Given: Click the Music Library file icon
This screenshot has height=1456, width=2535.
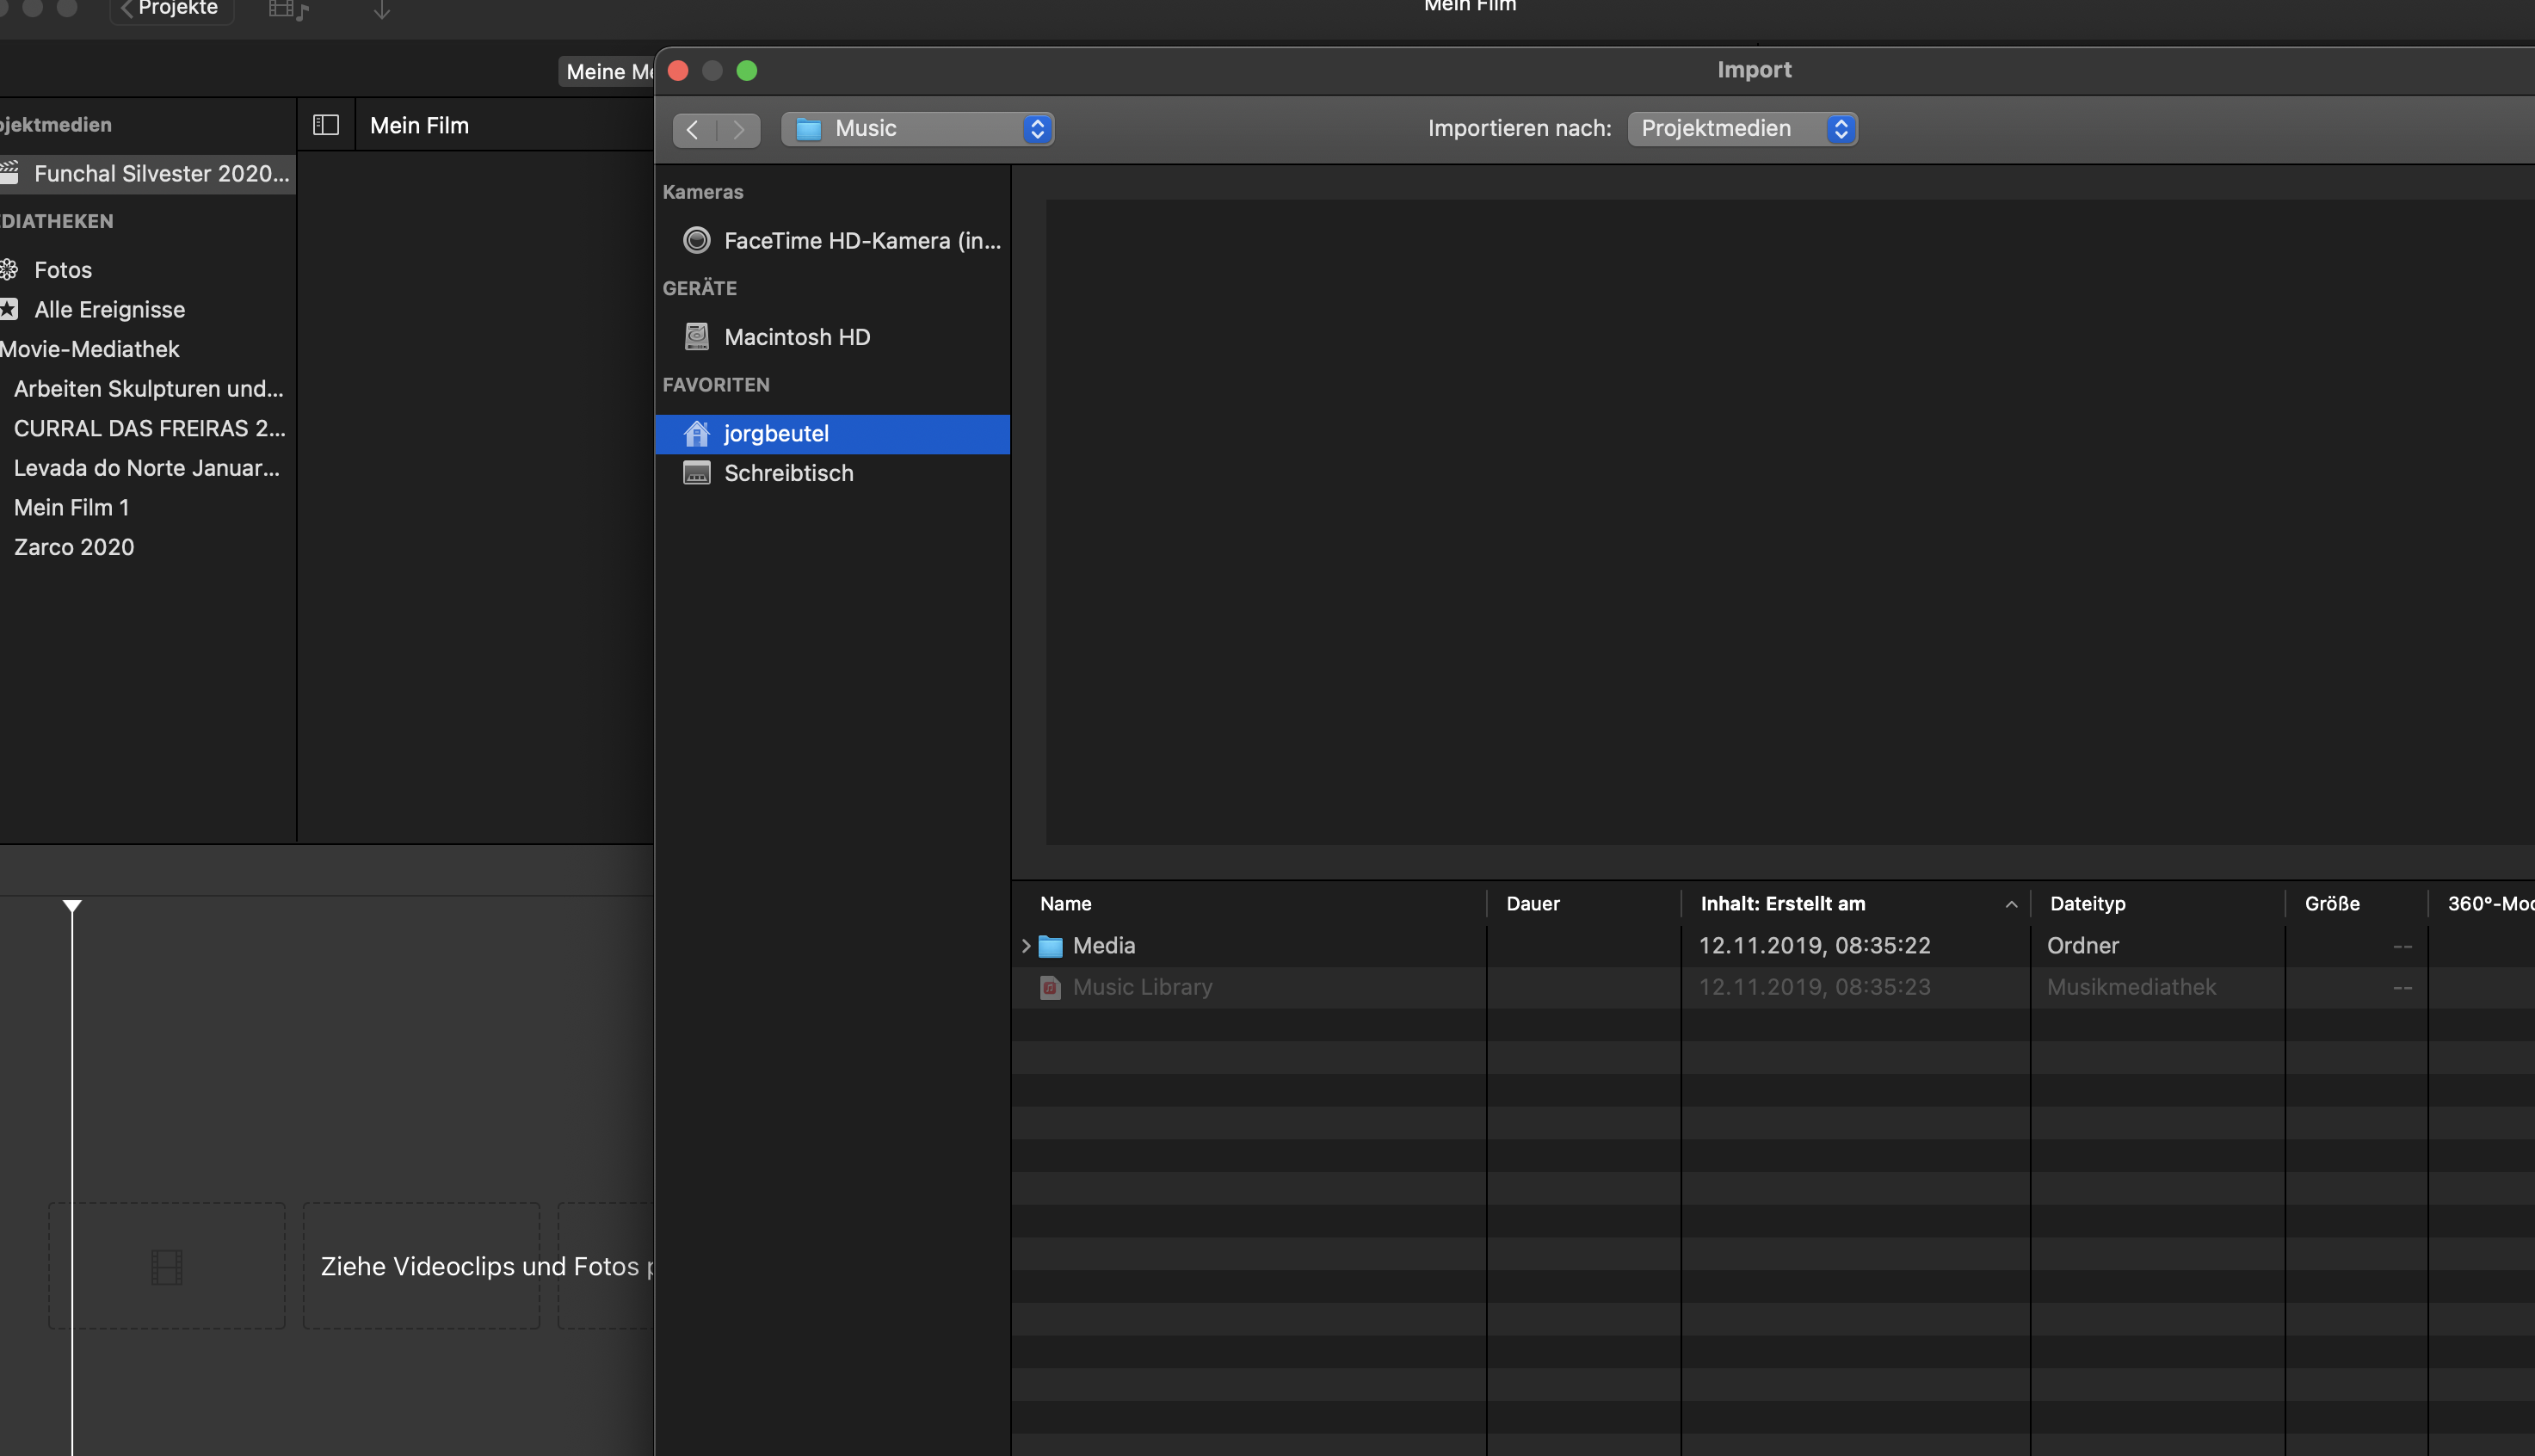Looking at the screenshot, I should point(1049,987).
